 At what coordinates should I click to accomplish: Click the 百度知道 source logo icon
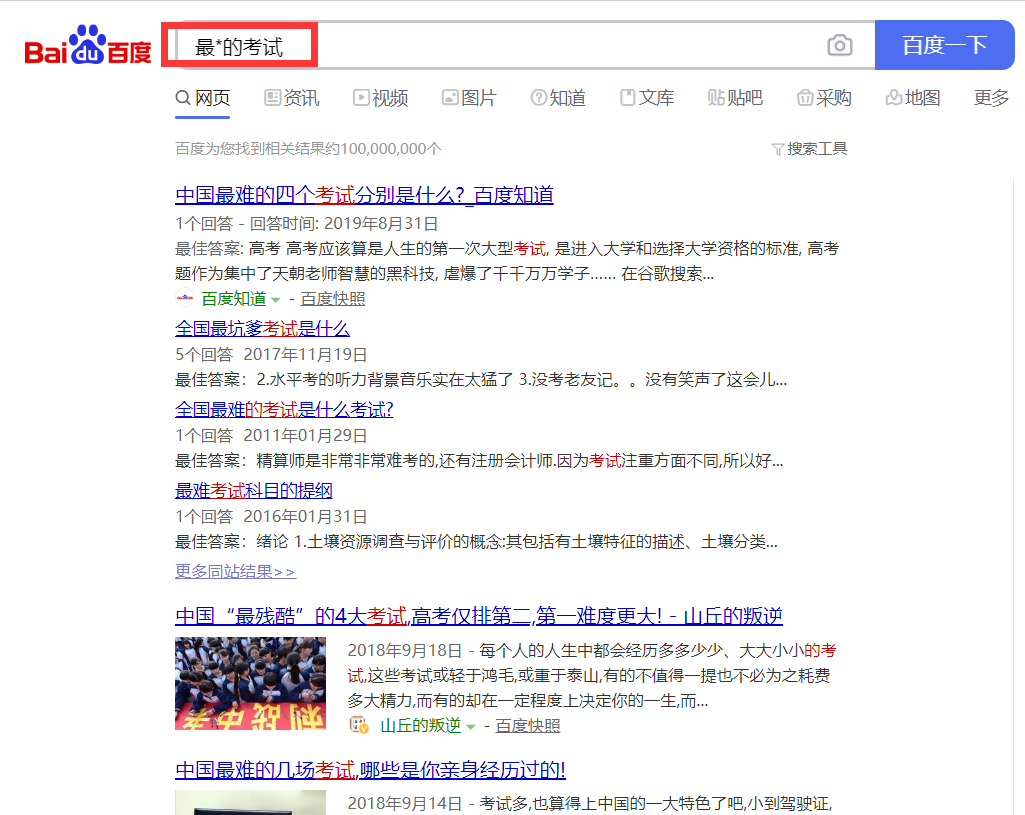[x=185, y=299]
